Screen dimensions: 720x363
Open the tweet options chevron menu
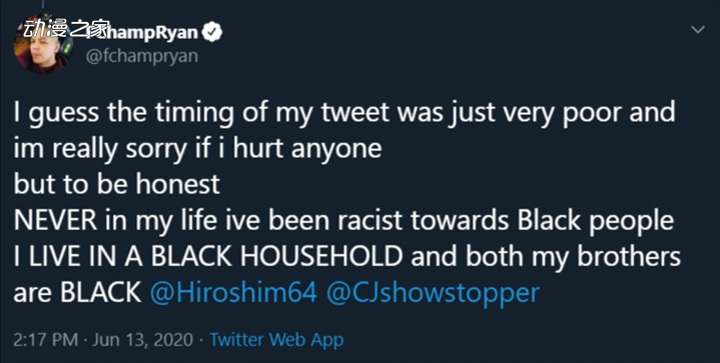tap(698, 30)
